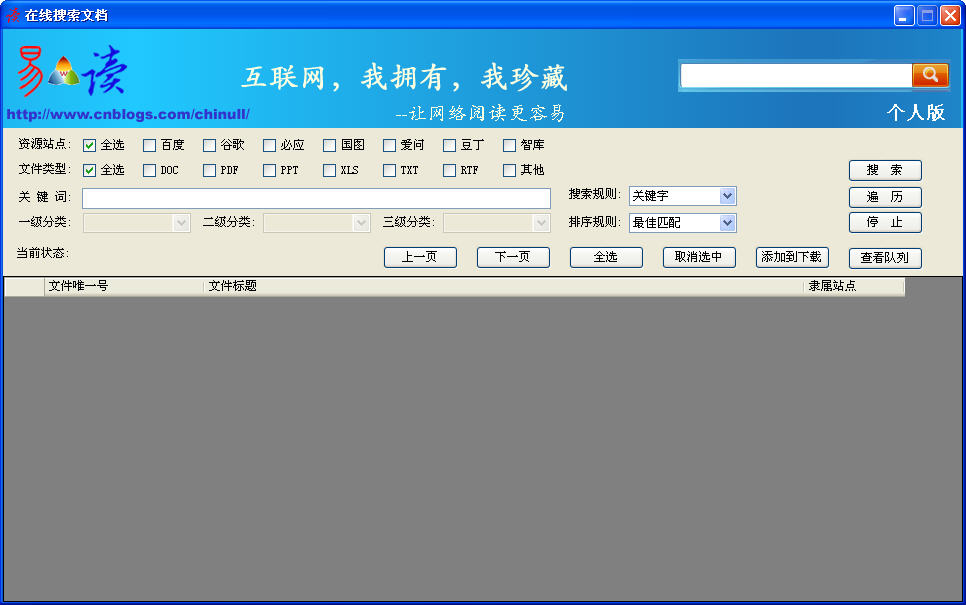Enable the 谷歌 site checkbox

(x=210, y=145)
